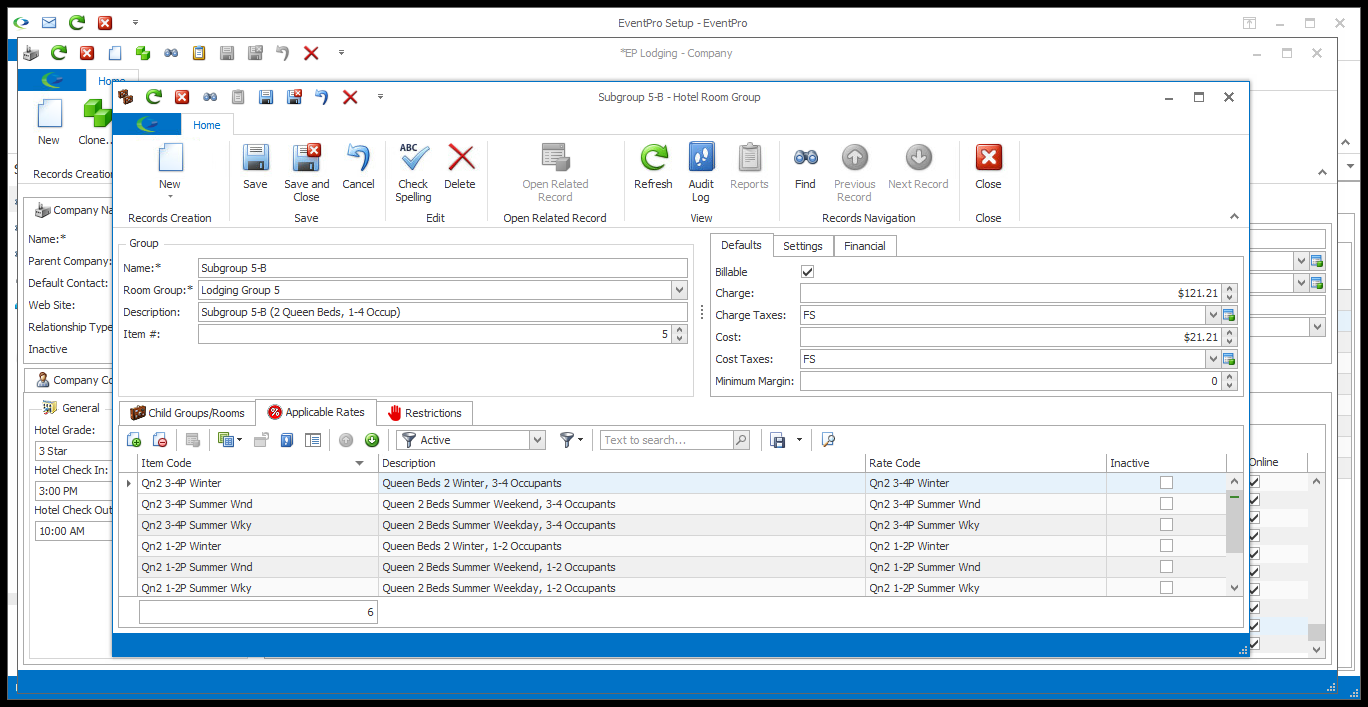Check Inactive for Qn2 1-2P Summer Wky row
The width and height of the screenshot is (1368, 707).
point(1166,588)
